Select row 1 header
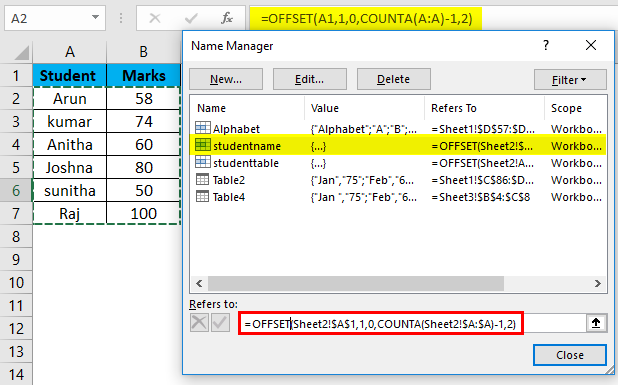Image resolution: width=618 pixels, height=385 pixels. click(16, 75)
